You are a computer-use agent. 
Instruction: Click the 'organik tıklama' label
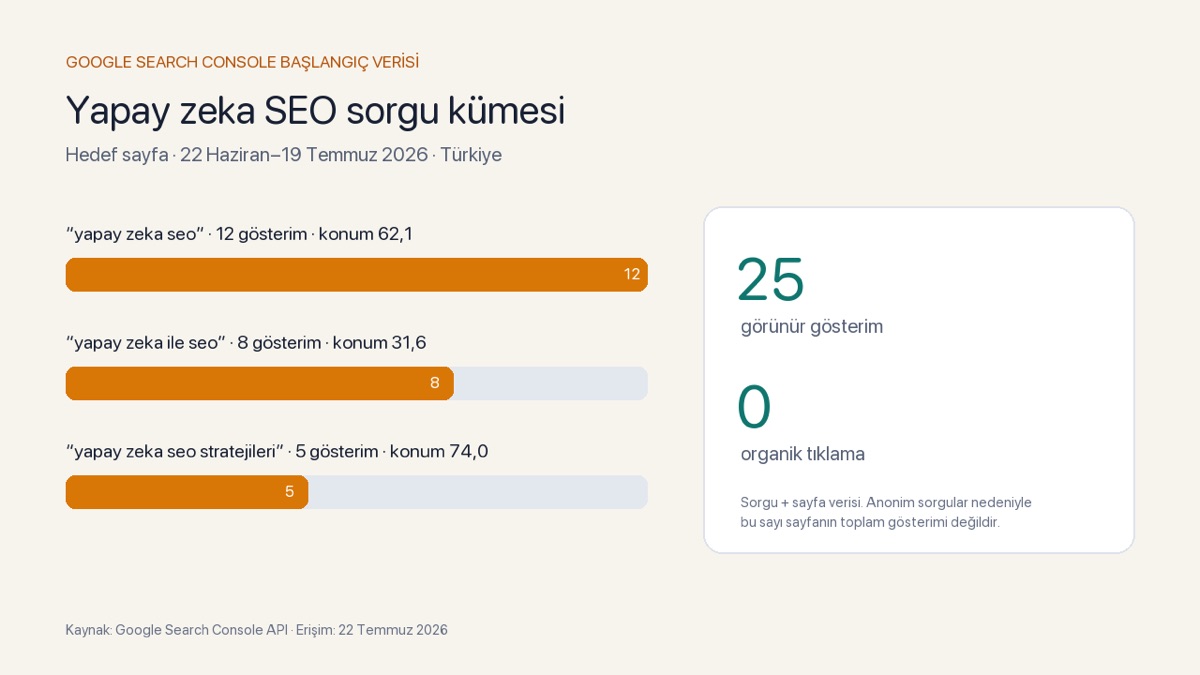803,454
